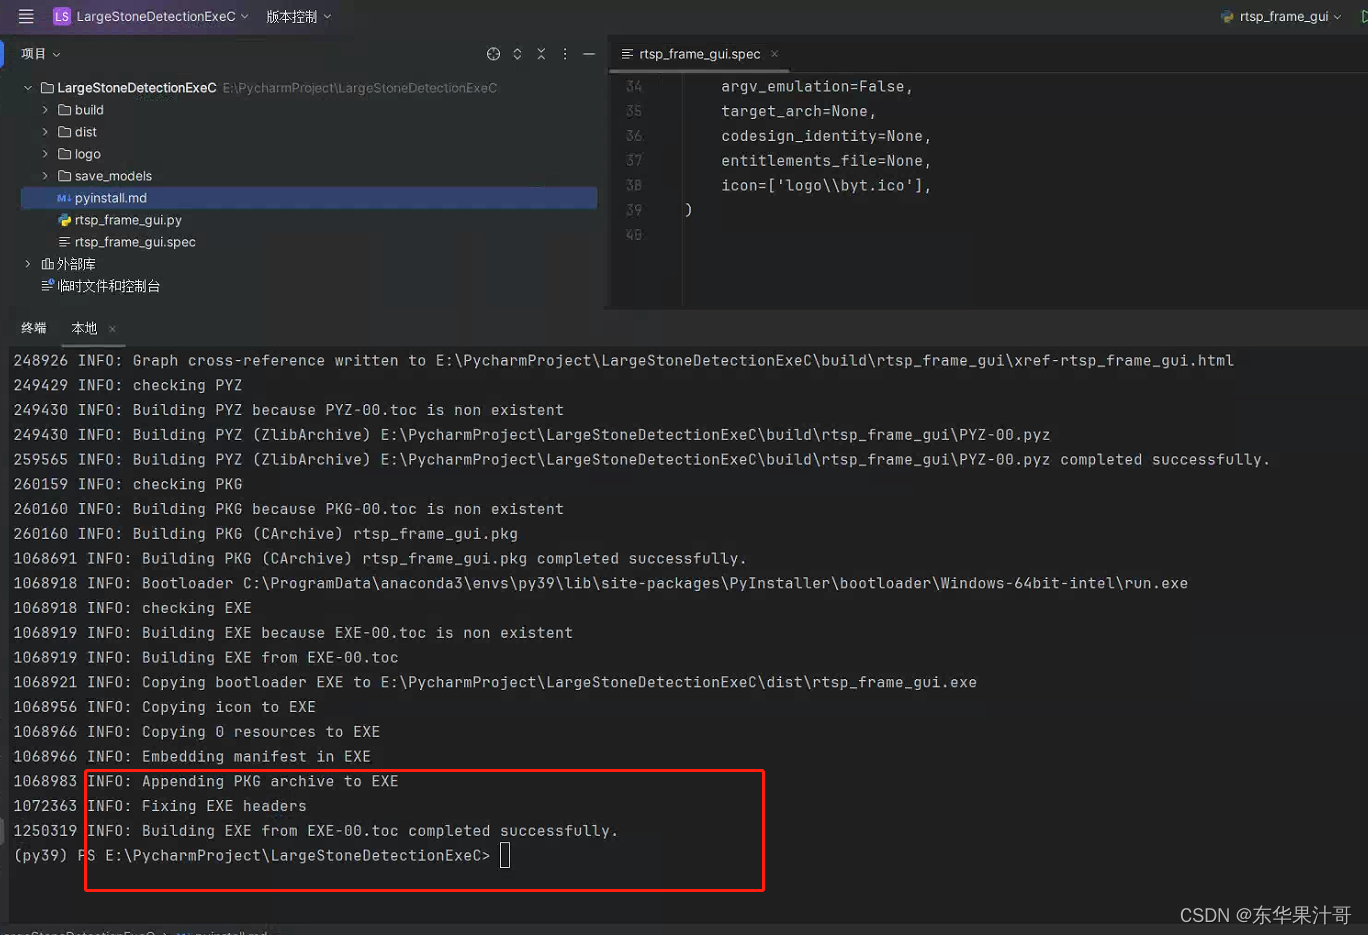Hide the Project tool window

[588, 53]
